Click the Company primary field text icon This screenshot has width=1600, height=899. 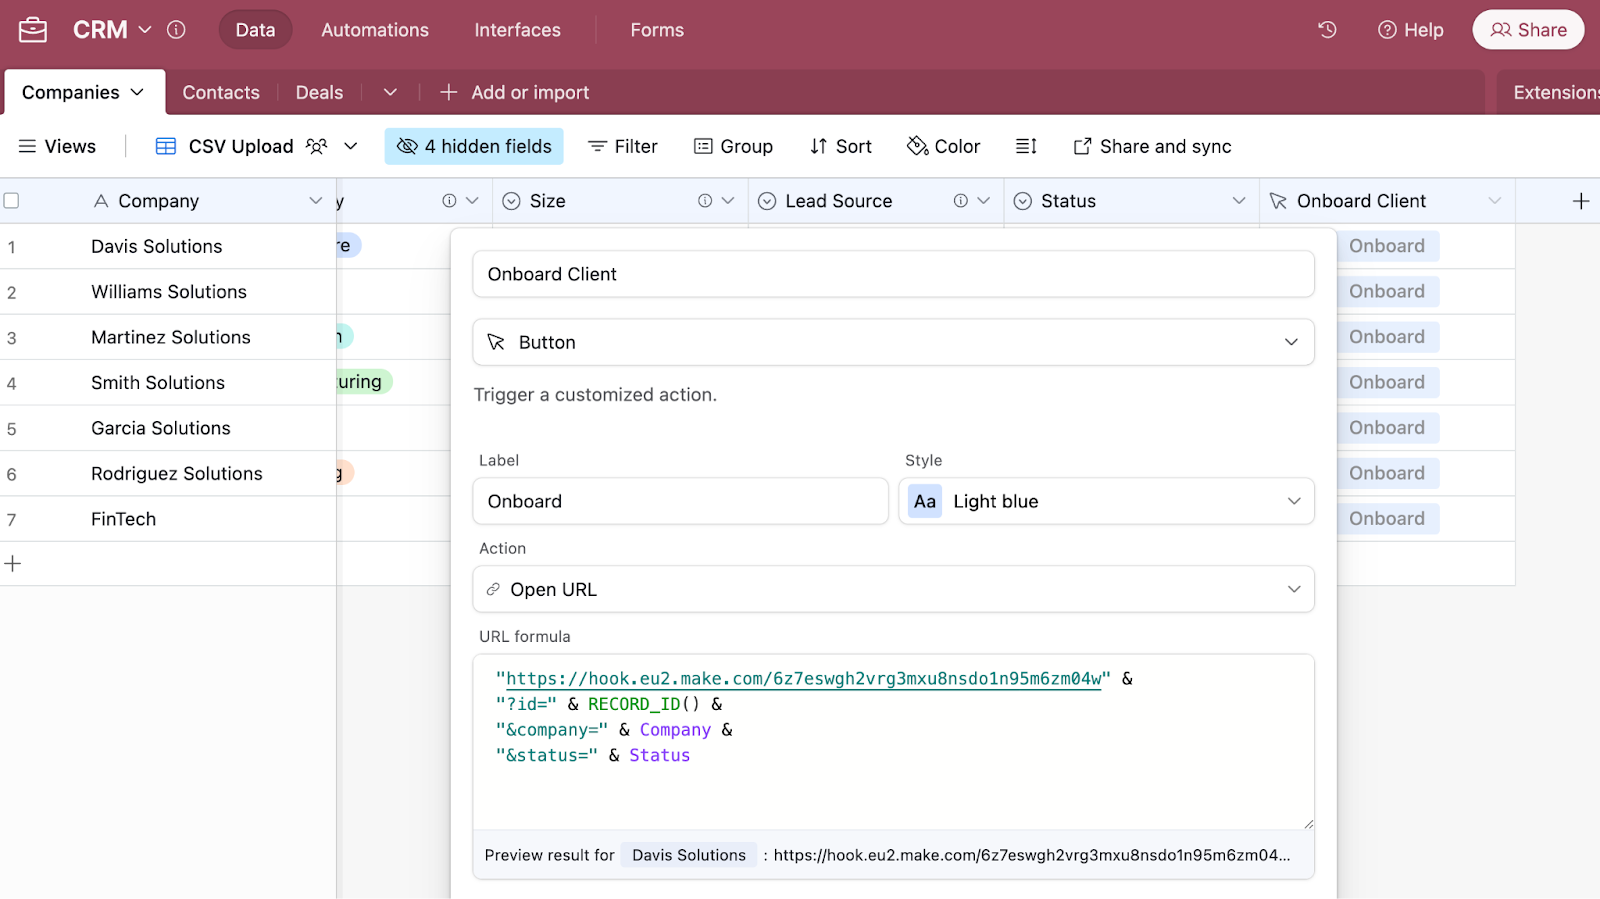point(101,201)
